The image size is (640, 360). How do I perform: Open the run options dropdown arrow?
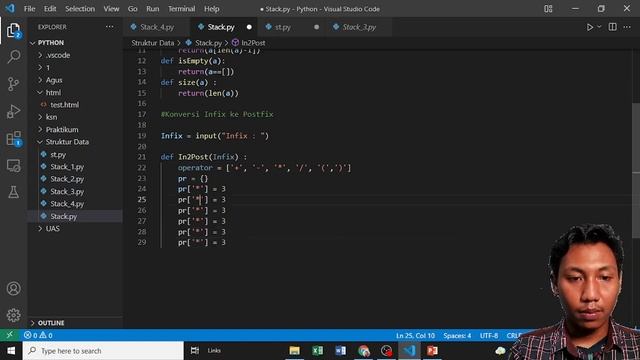pyautogui.click(x=599, y=27)
